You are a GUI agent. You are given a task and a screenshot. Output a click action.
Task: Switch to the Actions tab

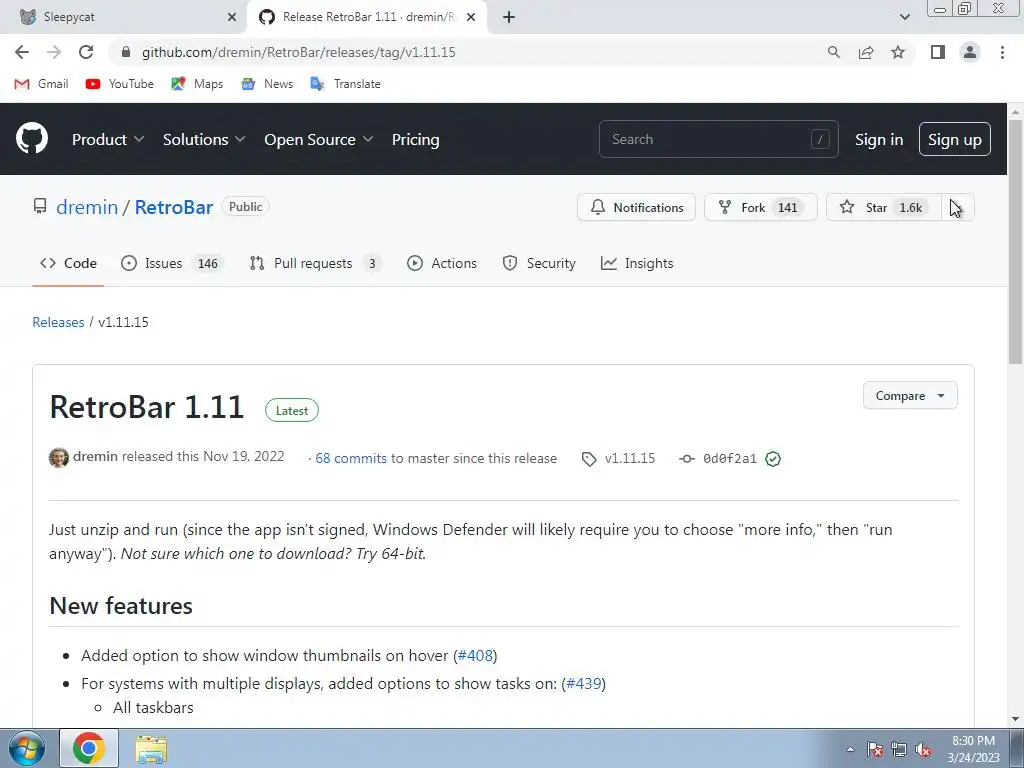(x=442, y=263)
